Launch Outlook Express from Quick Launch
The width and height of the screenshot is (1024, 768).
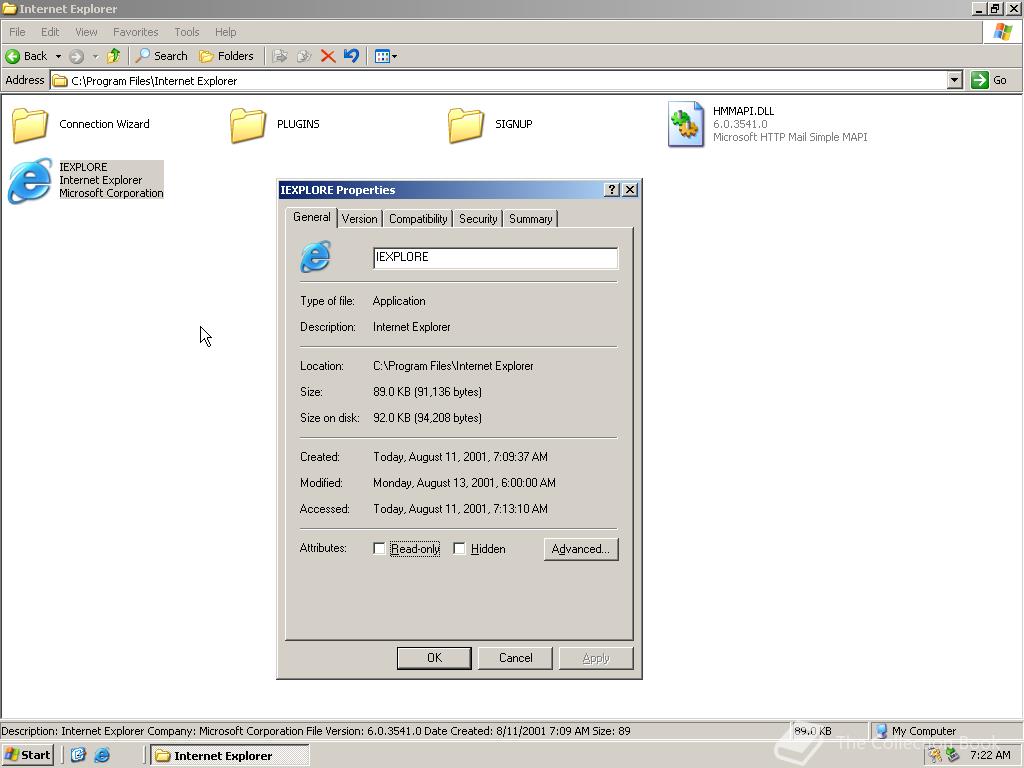[x=78, y=756]
